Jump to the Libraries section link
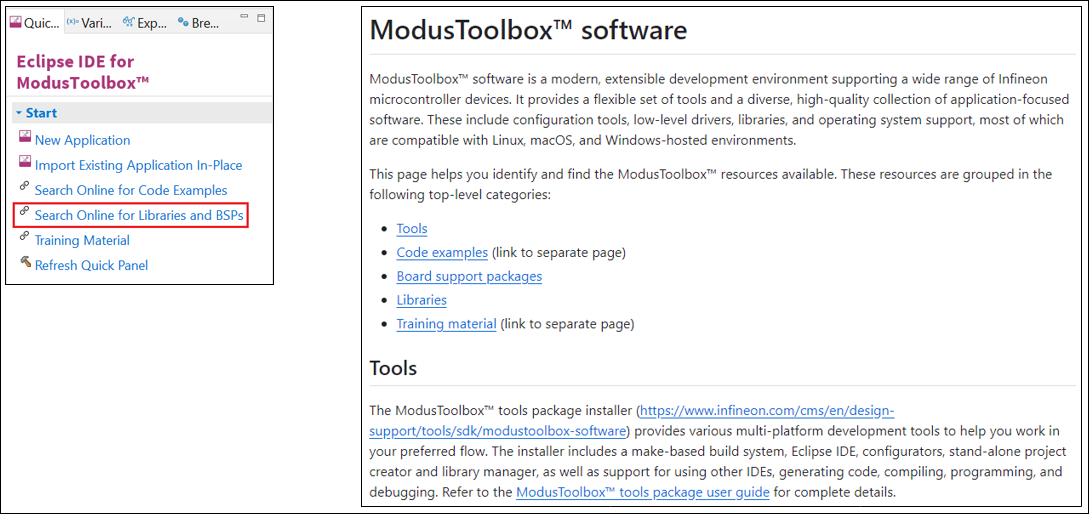 click(422, 300)
